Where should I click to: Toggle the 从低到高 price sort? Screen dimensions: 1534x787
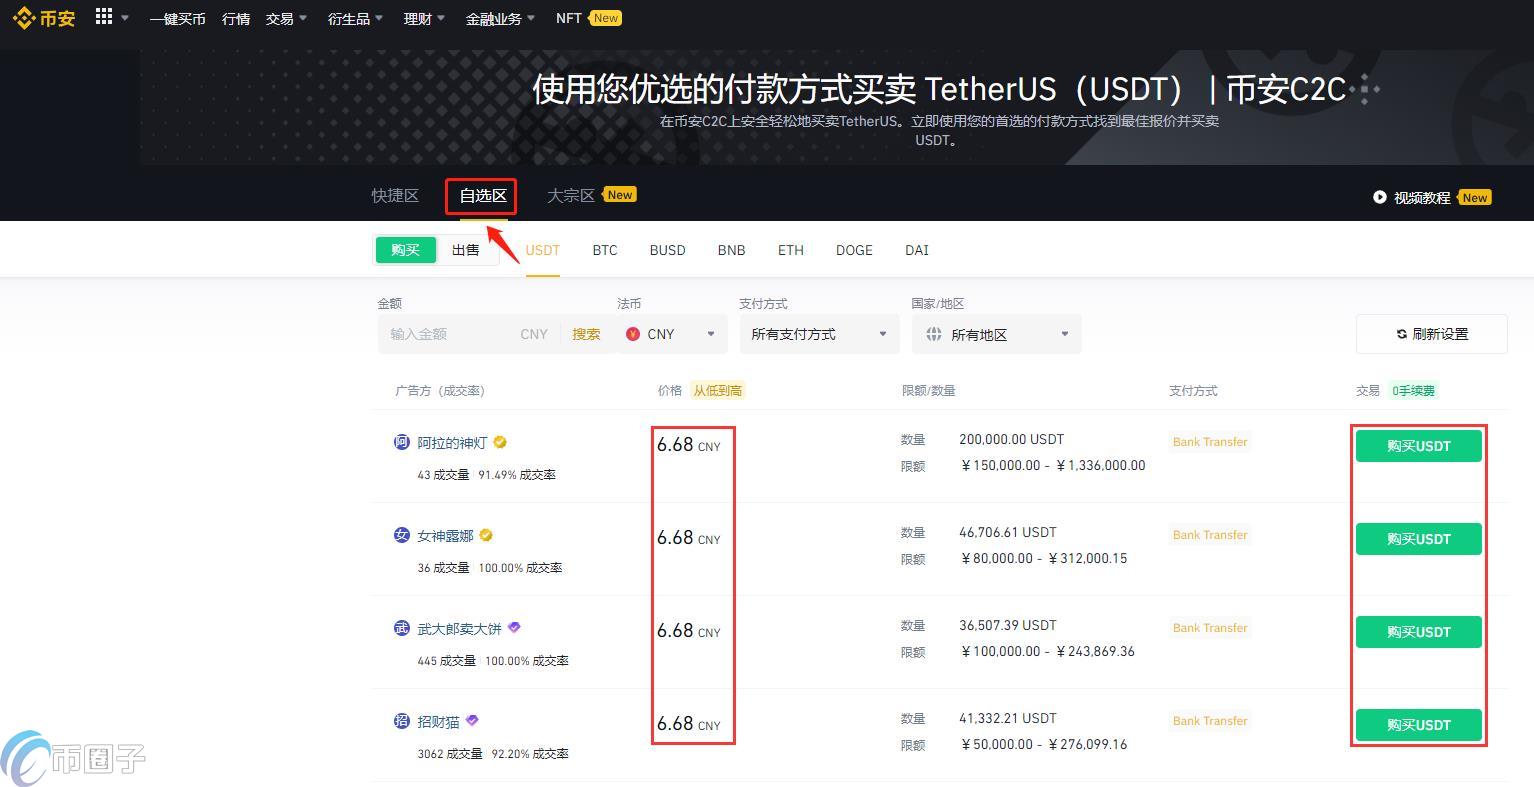point(716,390)
